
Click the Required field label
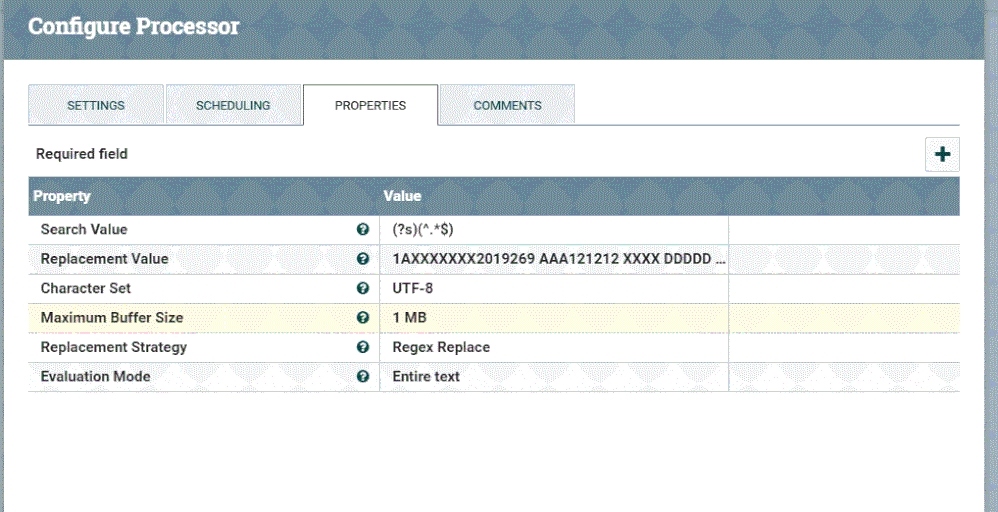(x=81, y=154)
